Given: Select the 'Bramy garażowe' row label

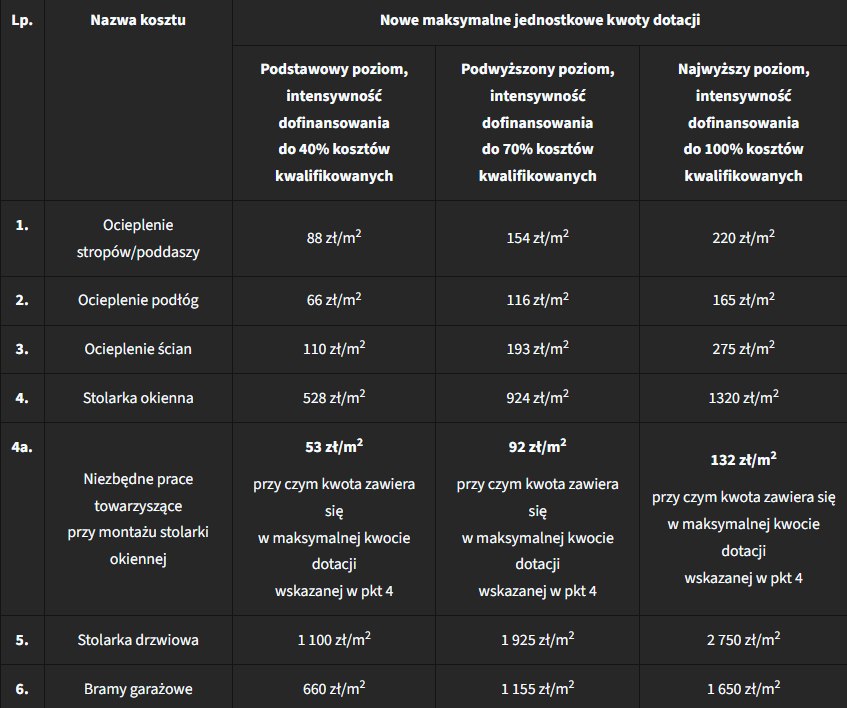Looking at the screenshot, I should tap(138, 689).
